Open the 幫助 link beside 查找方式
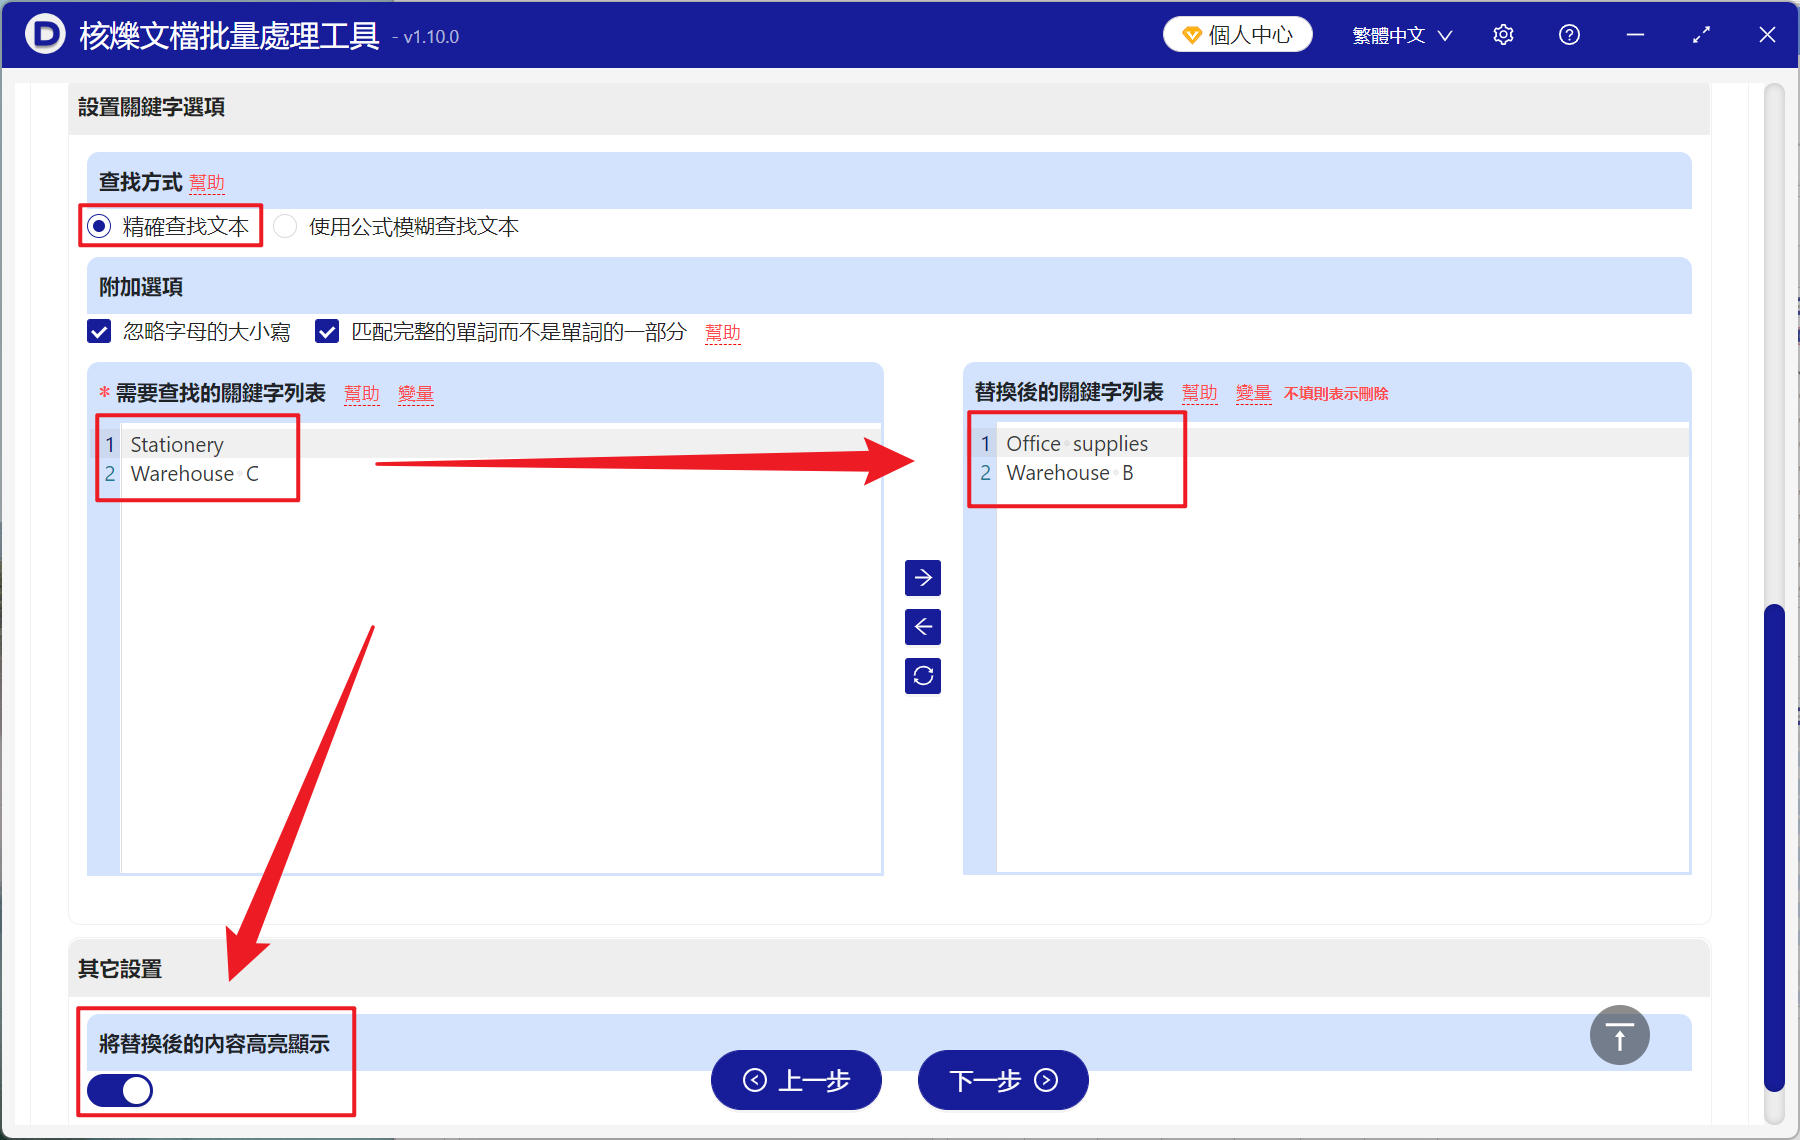This screenshot has height=1140, width=1800. (x=207, y=182)
